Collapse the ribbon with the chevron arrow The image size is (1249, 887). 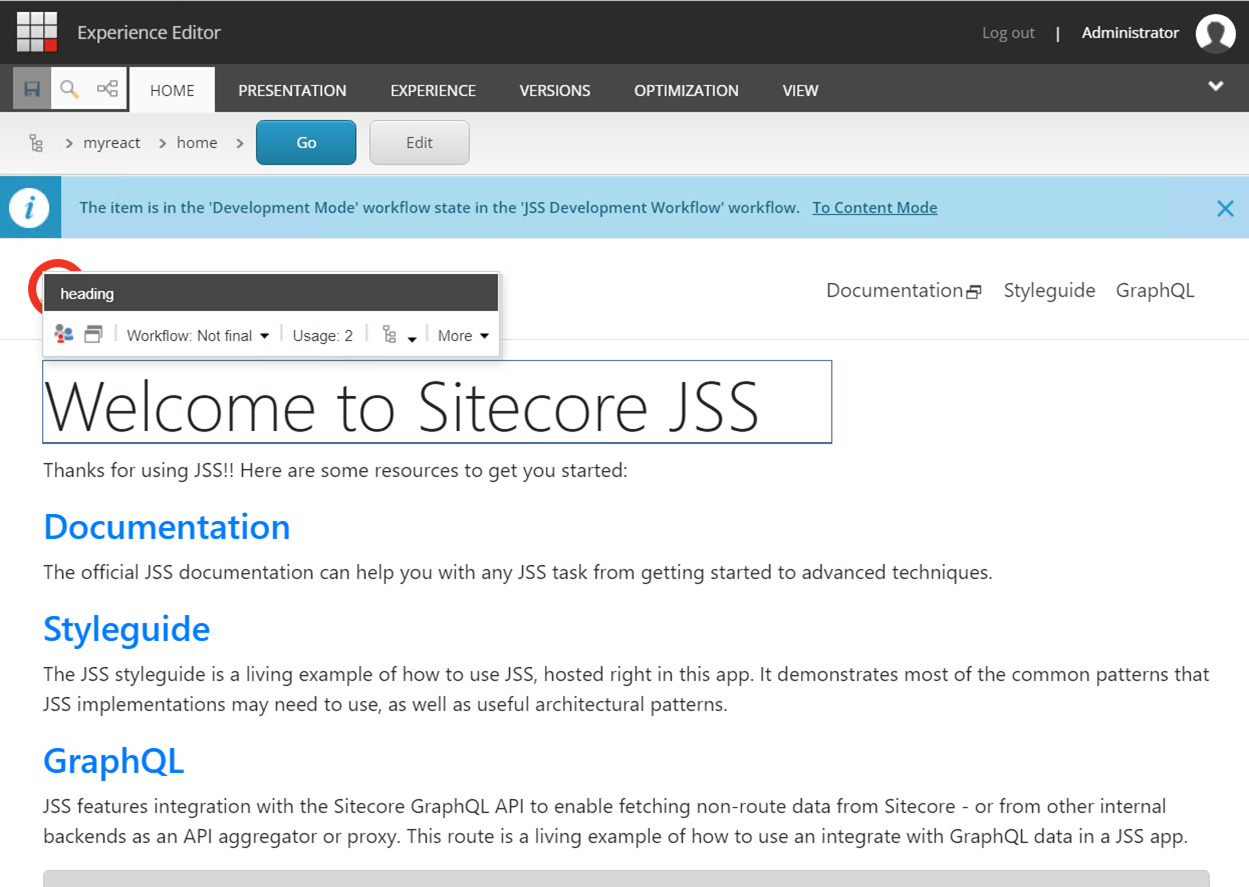(1216, 86)
